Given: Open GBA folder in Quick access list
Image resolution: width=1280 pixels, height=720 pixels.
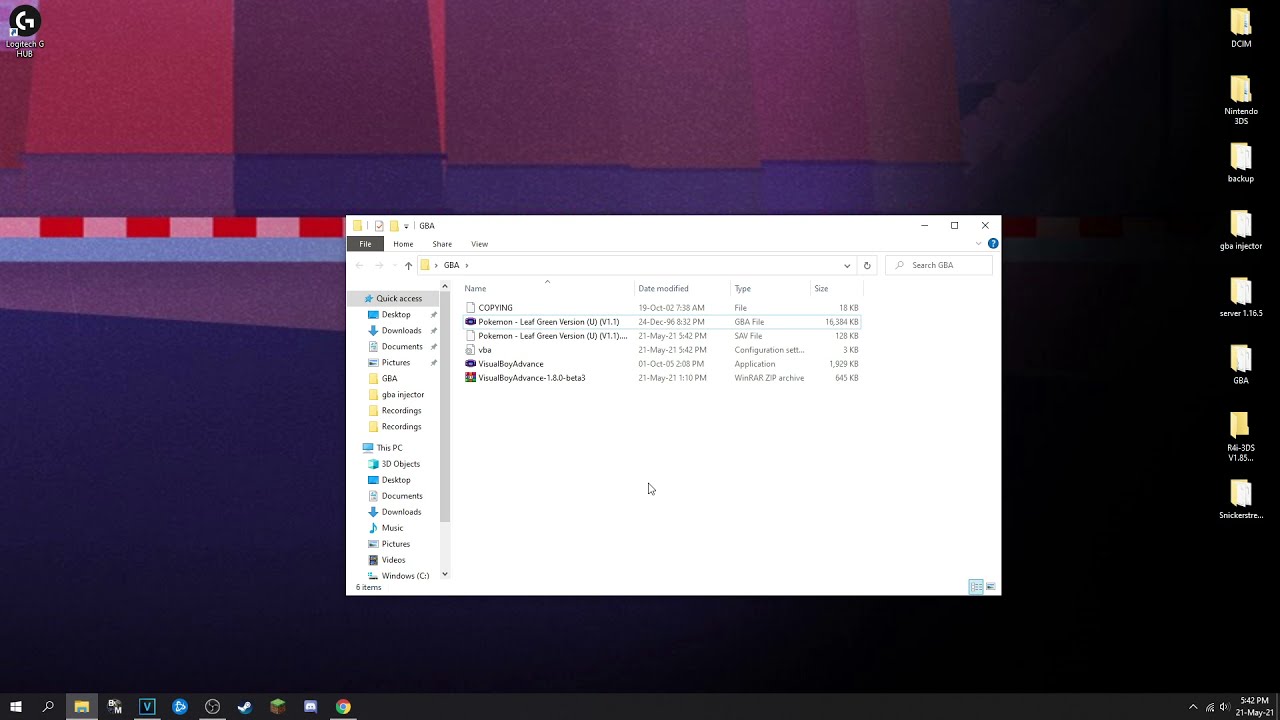Looking at the screenshot, I should click(x=389, y=378).
